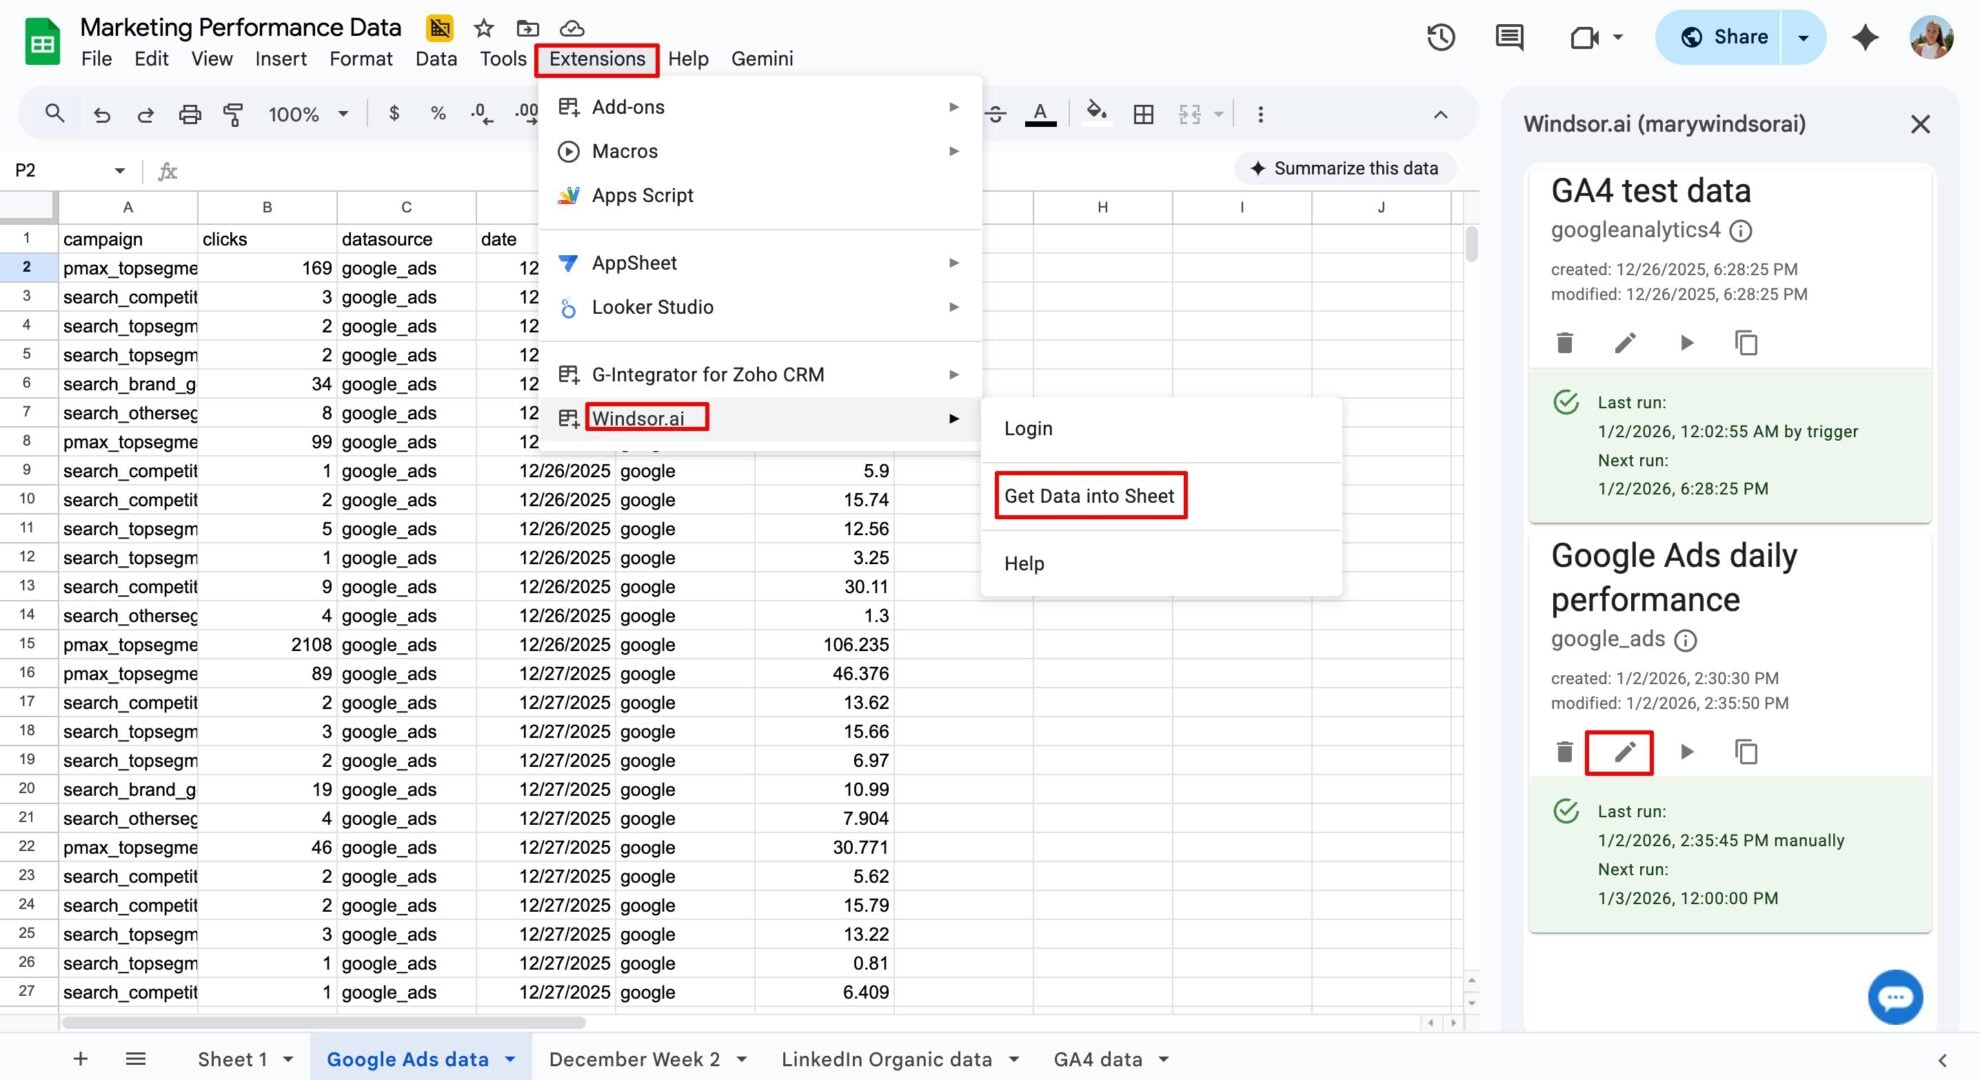The height and width of the screenshot is (1080, 1980).
Task: Open the AppSheet submenu
Action: coord(760,263)
